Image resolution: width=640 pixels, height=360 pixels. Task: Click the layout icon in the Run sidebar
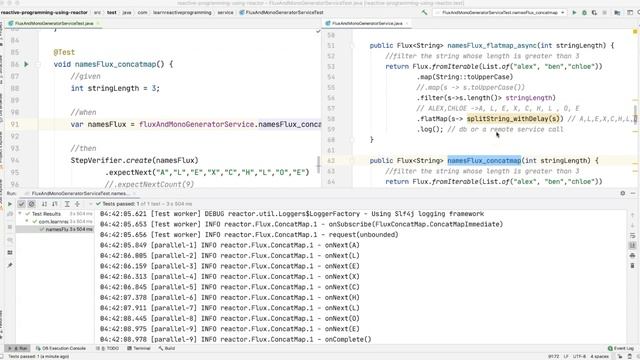point(10,253)
